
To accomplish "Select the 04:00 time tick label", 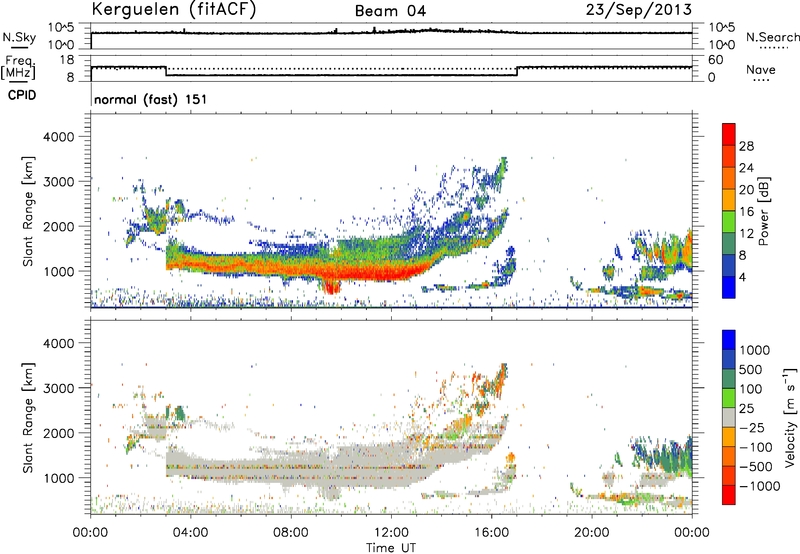I will [x=190, y=533].
